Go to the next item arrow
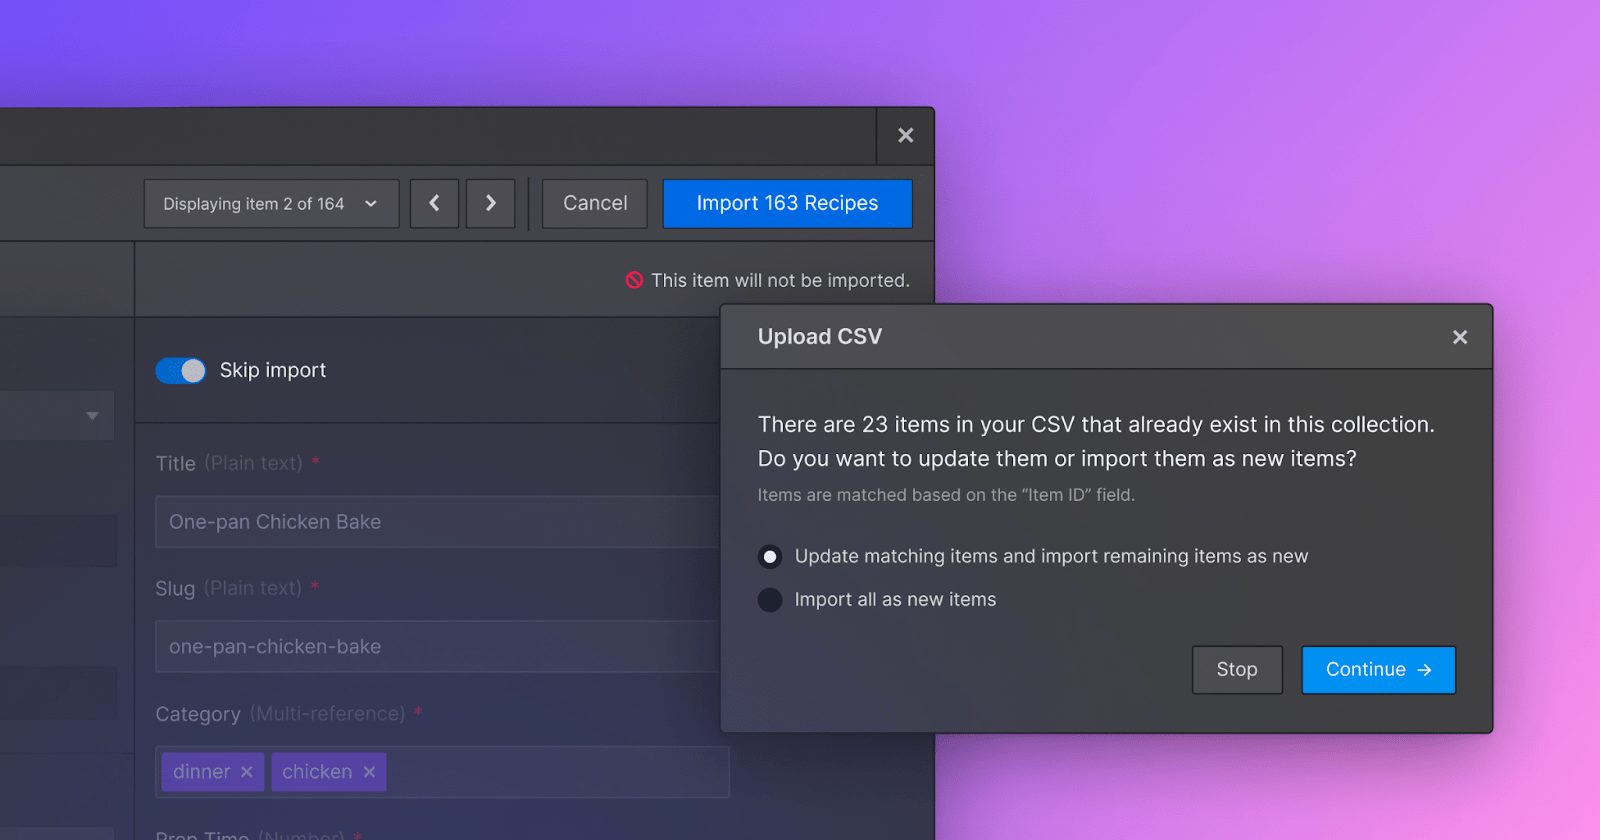The image size is (1600, 840). 490,203
